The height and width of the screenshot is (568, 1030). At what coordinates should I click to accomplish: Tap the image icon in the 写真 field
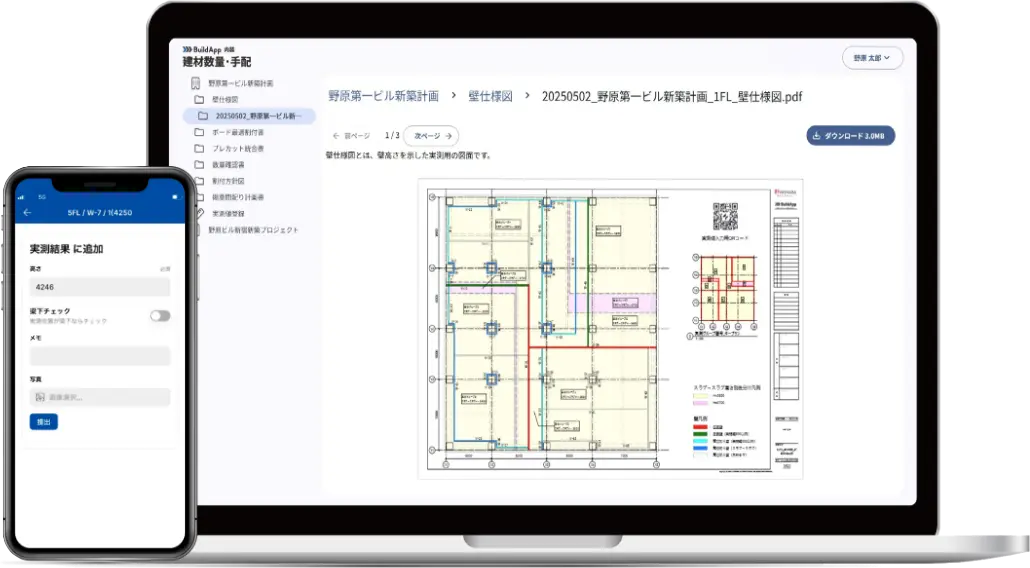[x=39, y=397]
